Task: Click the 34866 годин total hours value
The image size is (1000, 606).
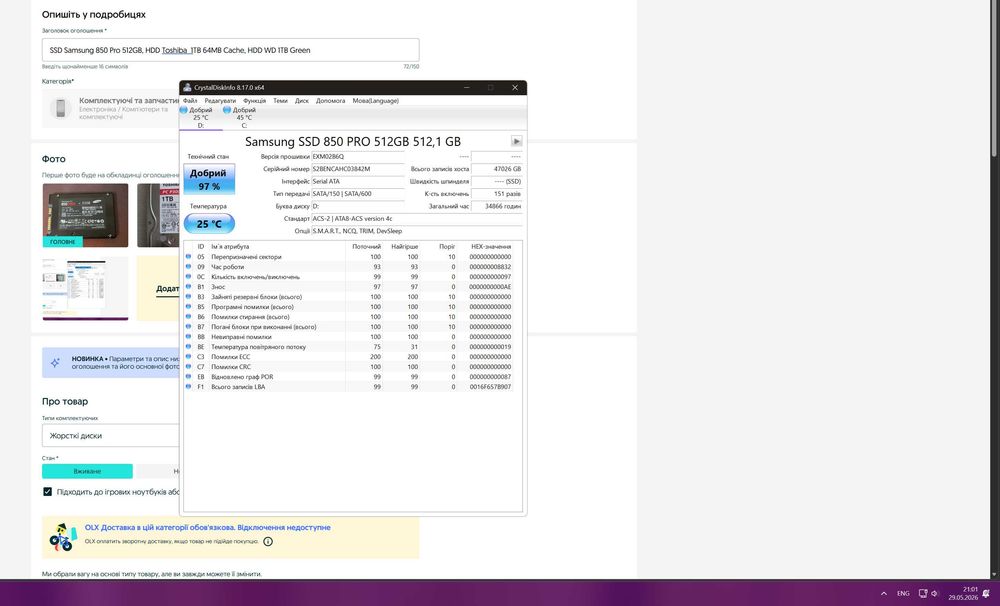Action: [x=497, y=206]
